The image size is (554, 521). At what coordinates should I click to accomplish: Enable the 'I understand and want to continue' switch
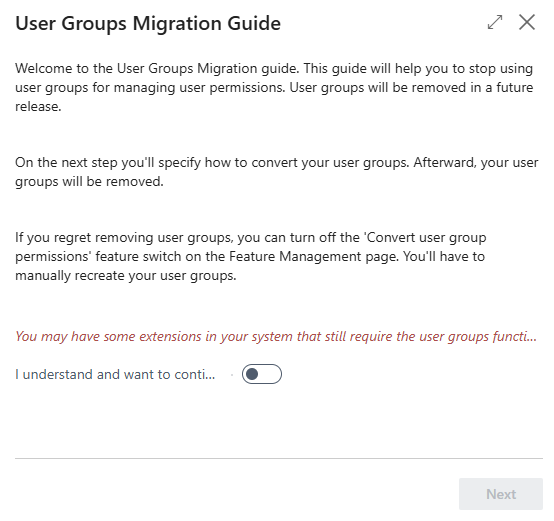click(x=262, y=374)
